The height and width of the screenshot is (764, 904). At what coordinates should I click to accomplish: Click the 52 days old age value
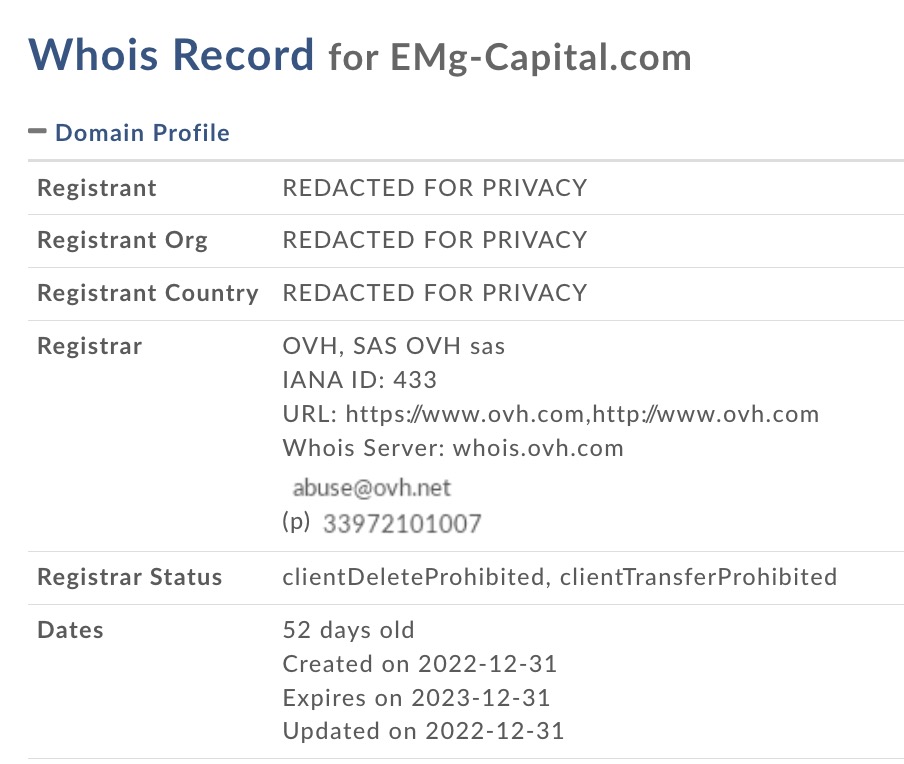point(347,630)
